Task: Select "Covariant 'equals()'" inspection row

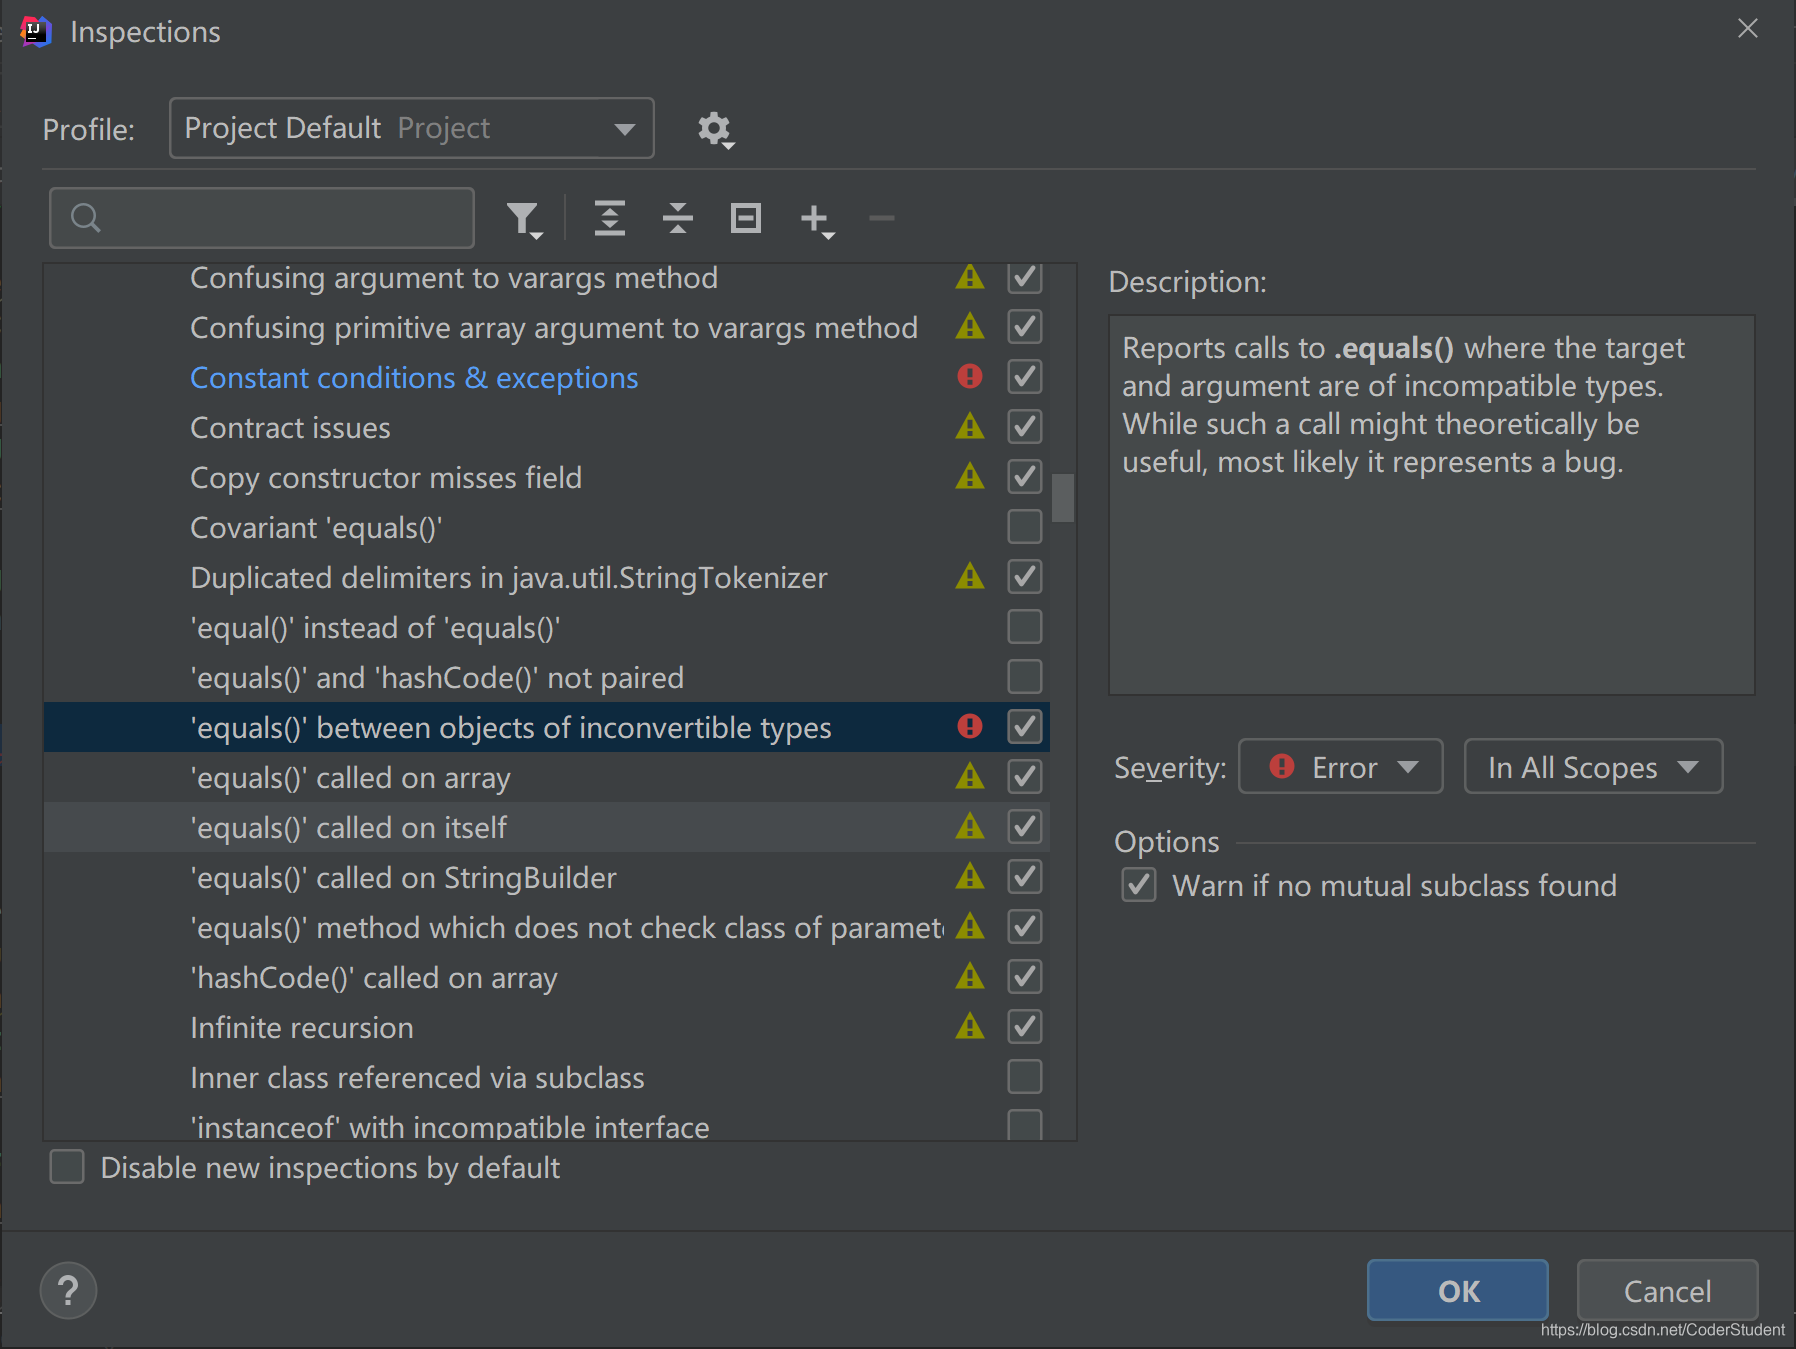Action: (x=546, y=527)
